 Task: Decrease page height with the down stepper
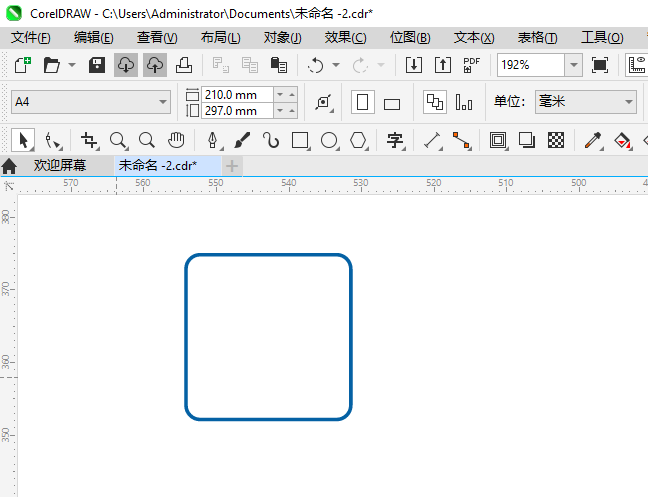280,111
